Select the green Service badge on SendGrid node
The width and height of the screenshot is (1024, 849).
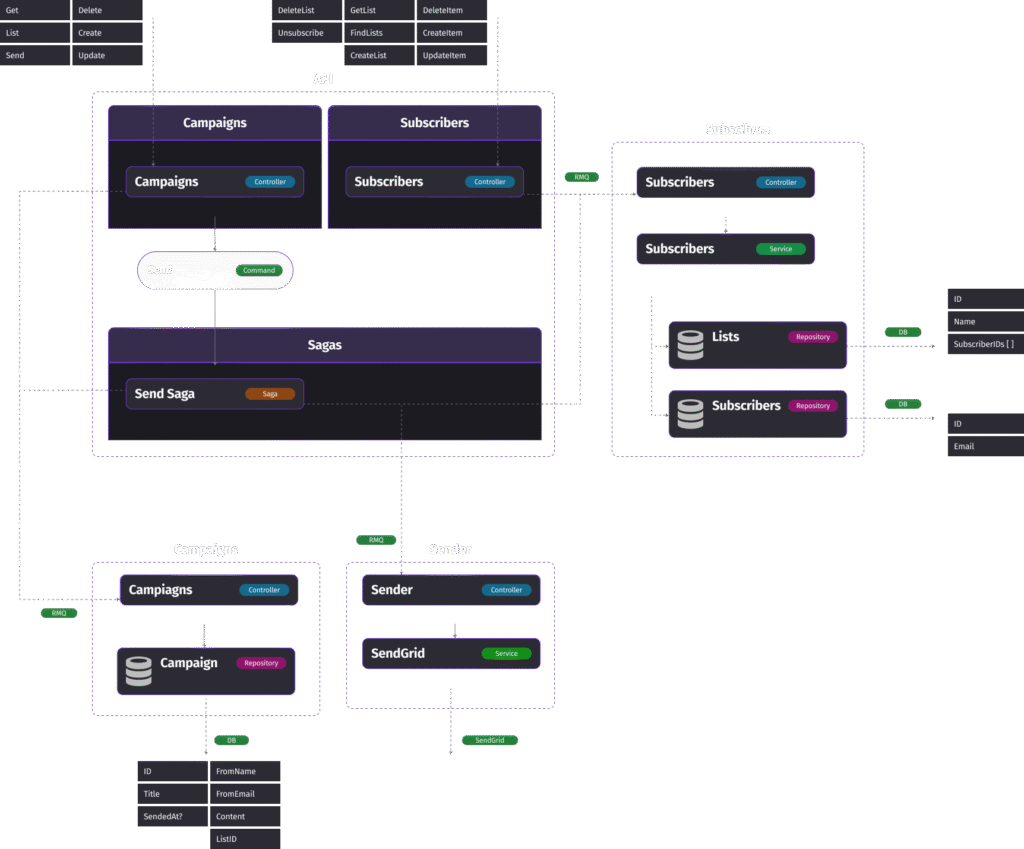[506, 653]
